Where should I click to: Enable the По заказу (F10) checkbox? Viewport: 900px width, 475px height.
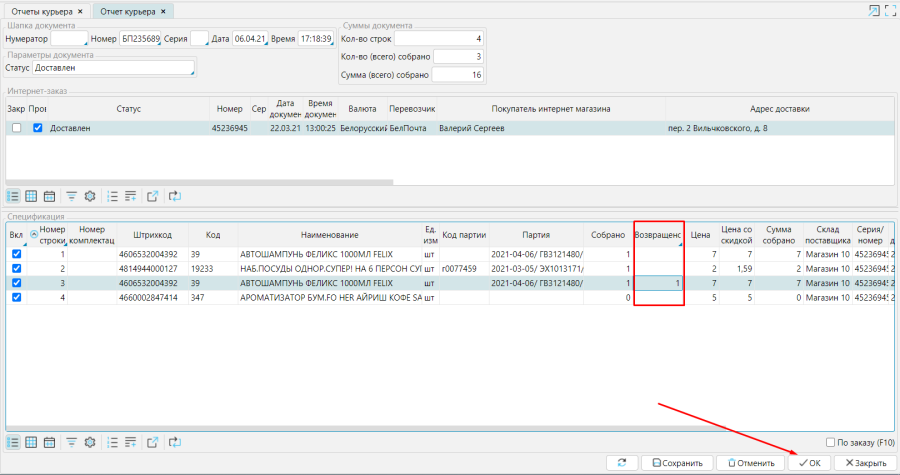pos(832,443)
